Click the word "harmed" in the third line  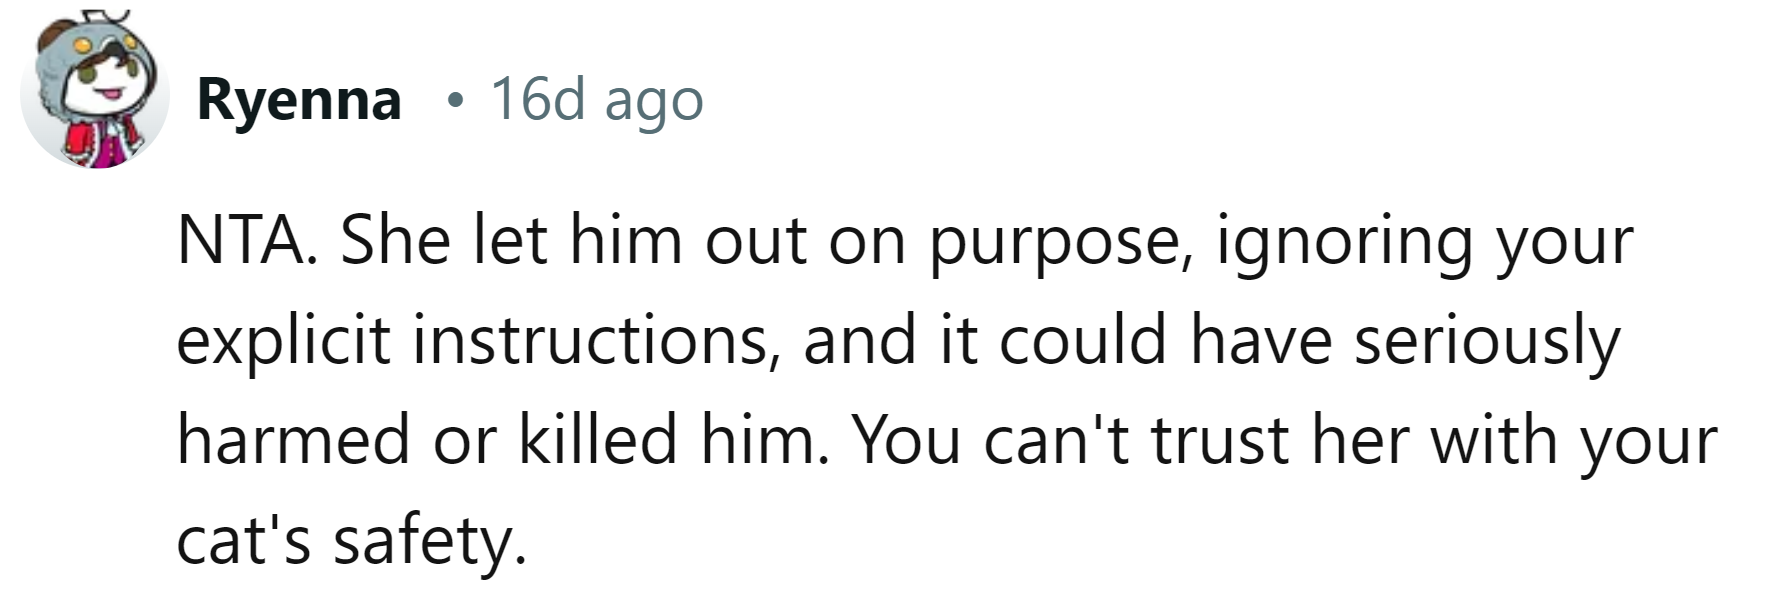(x=293, y=440)
